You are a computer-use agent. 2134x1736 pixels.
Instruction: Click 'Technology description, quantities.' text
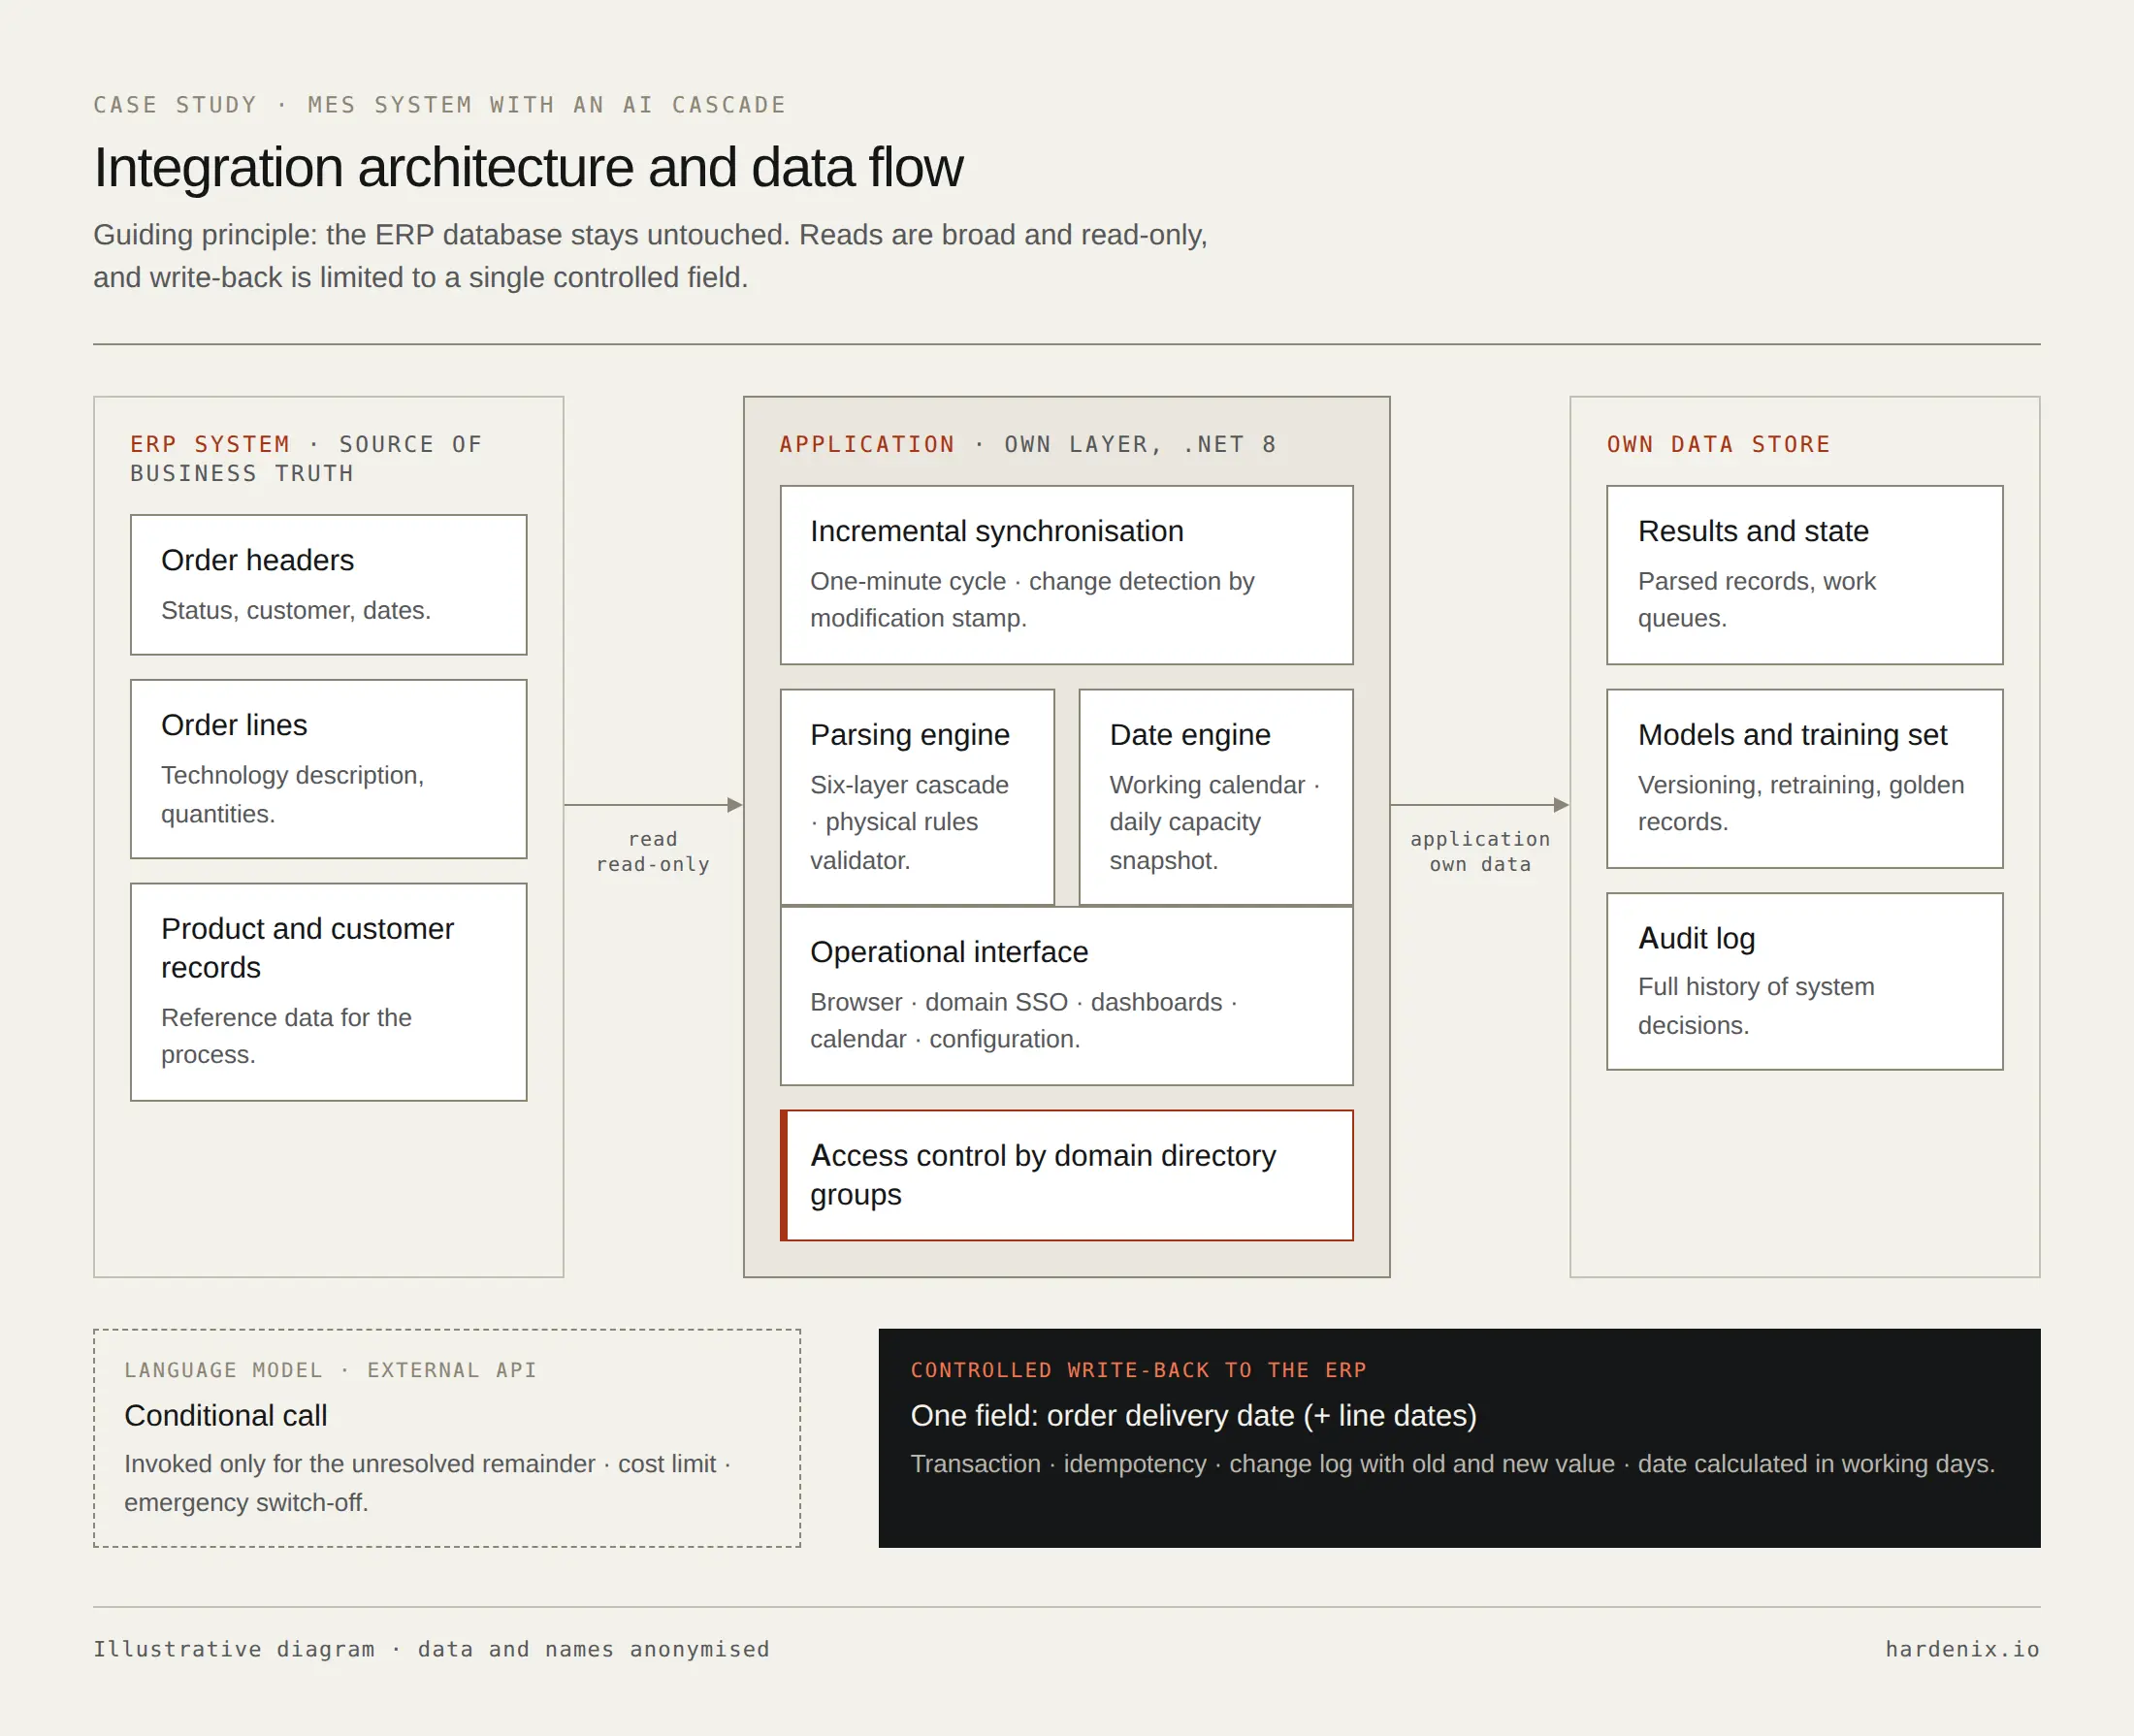tap(293, 794)
